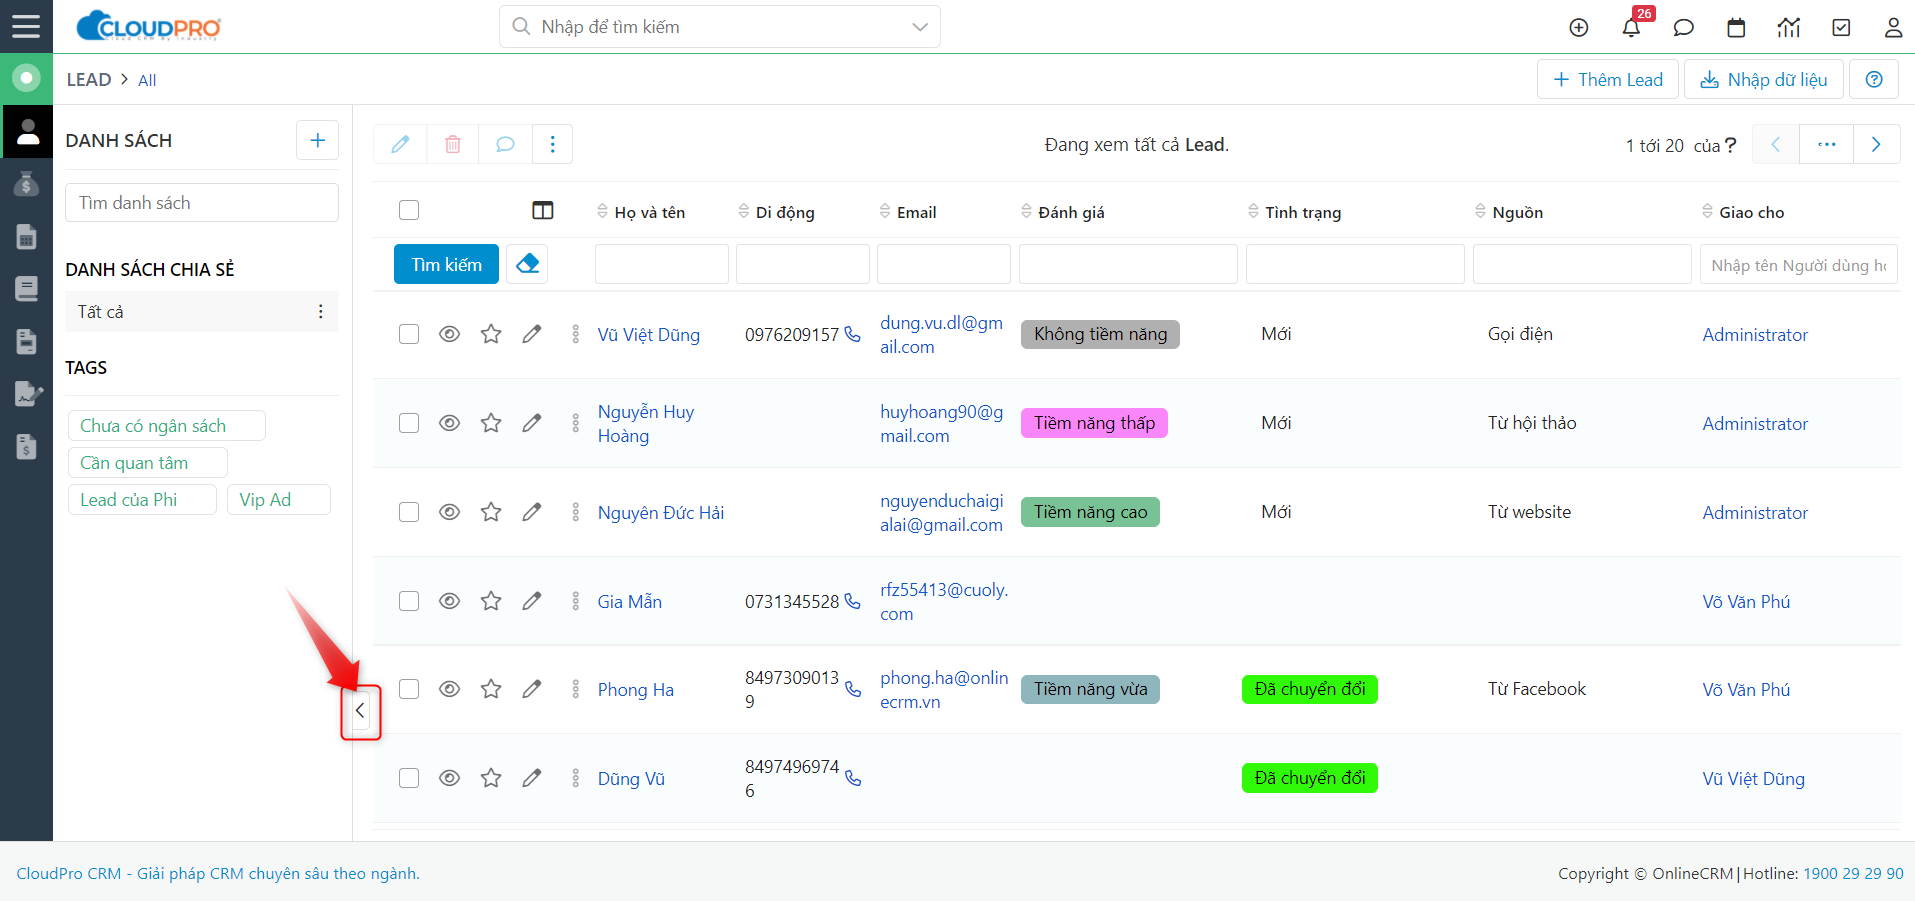1915x901 pixels.
Task: Go to previous page arrow
Action: [x=1776, y=144]
